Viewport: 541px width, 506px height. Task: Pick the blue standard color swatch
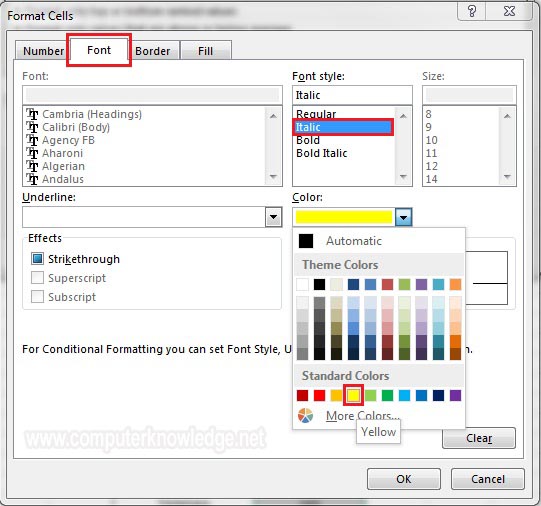[421, 395]
